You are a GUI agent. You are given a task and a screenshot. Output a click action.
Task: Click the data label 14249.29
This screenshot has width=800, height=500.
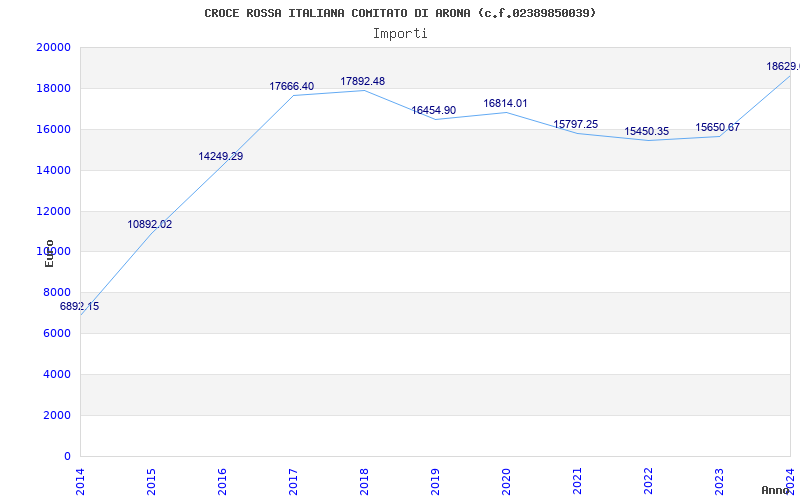[220, 156]
